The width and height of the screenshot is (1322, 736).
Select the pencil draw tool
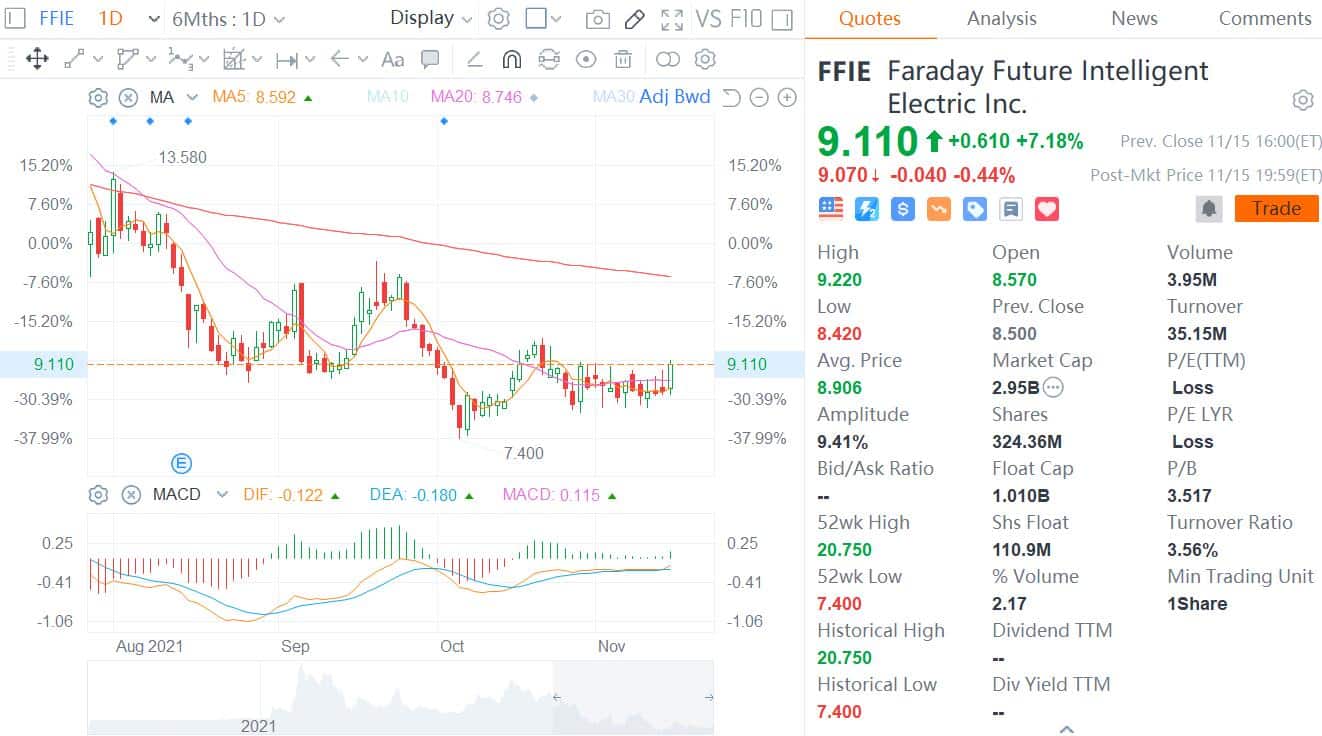click(x=634, y=19)
